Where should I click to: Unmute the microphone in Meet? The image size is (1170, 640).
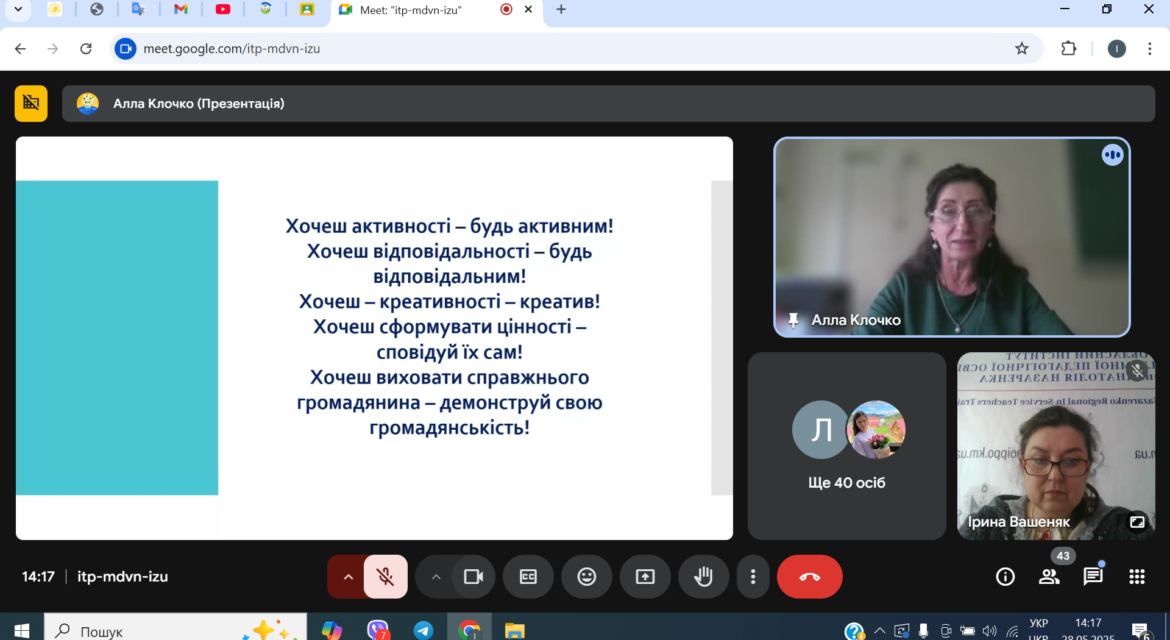coord(385,577)
